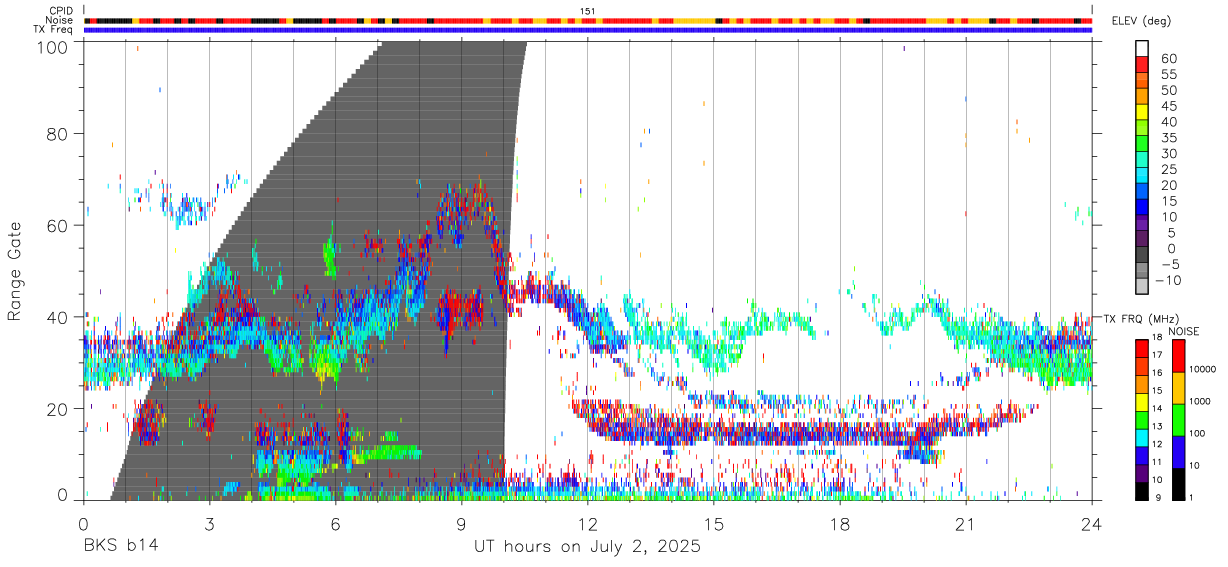This screenshot has height=567, width=1228.
Task: Pick the light gray ELEV segment below -10
Action: click(x=1143, y=287)
